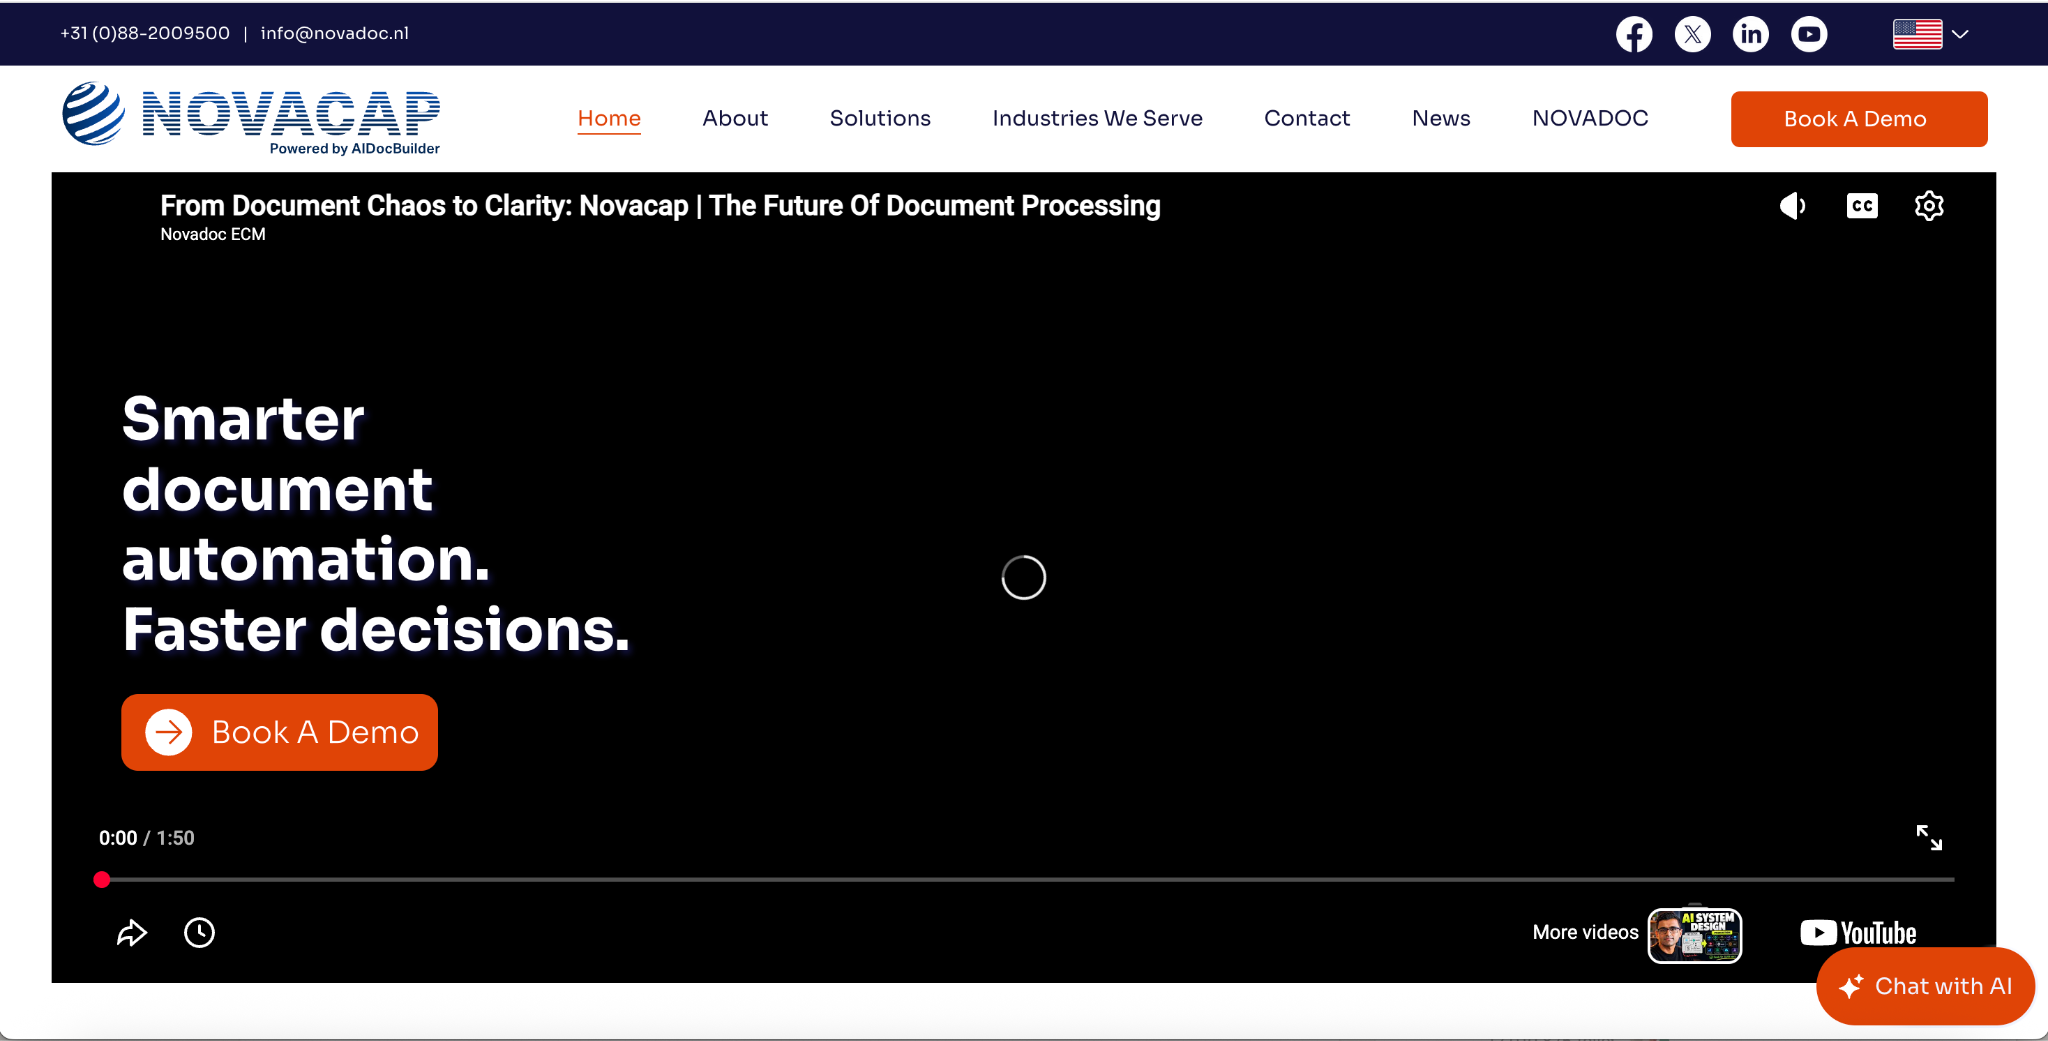2048x1041 pixels.
Task: Open the About menu item
Action: point(735,118)
